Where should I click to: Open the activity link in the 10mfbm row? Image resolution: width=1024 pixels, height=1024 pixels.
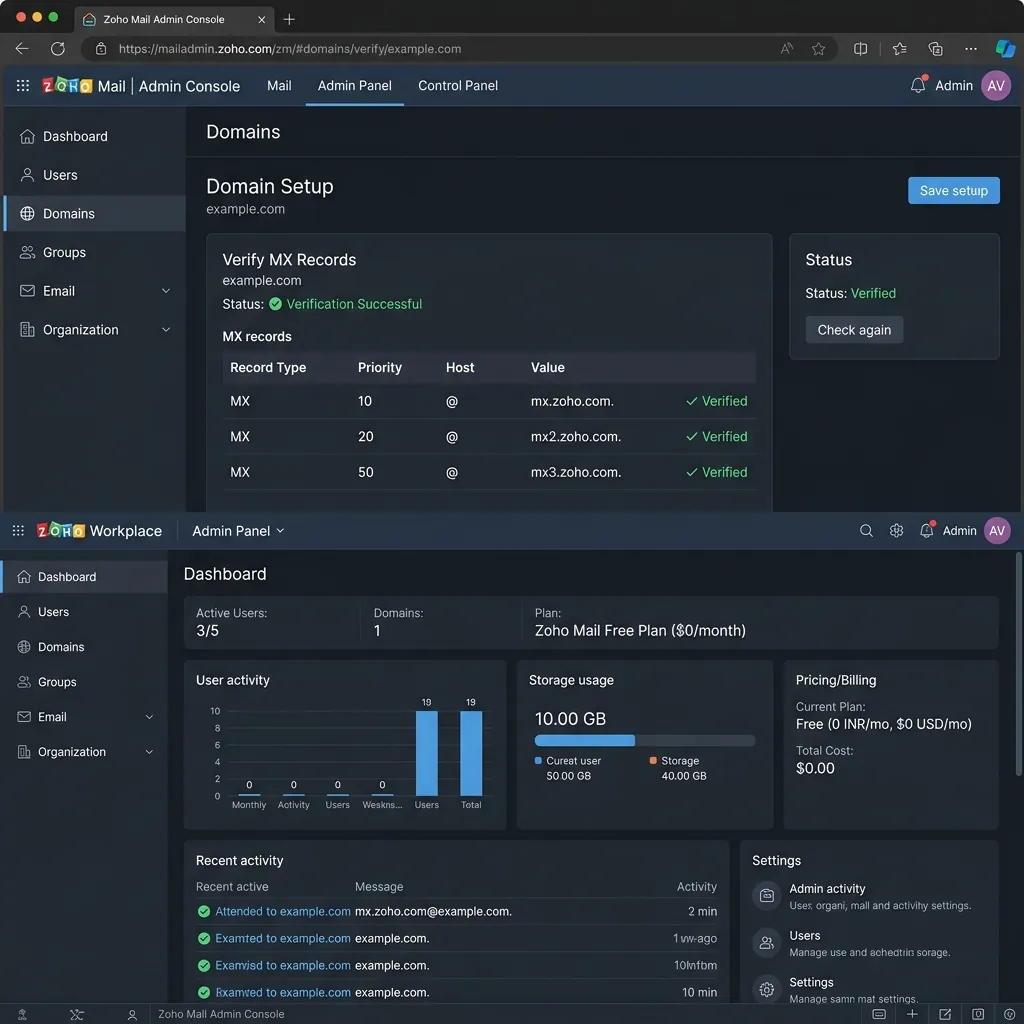click(x=283, y=965)
